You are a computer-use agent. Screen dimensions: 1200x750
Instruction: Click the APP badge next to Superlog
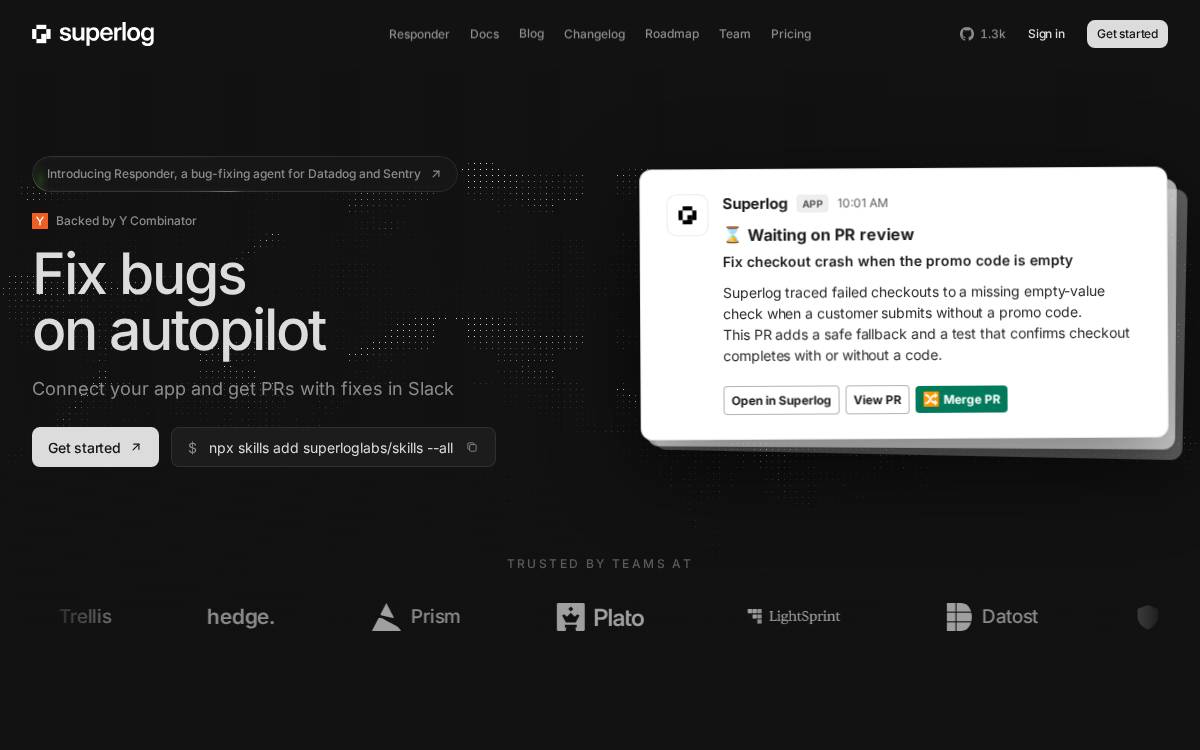click(x=812, y=204)
